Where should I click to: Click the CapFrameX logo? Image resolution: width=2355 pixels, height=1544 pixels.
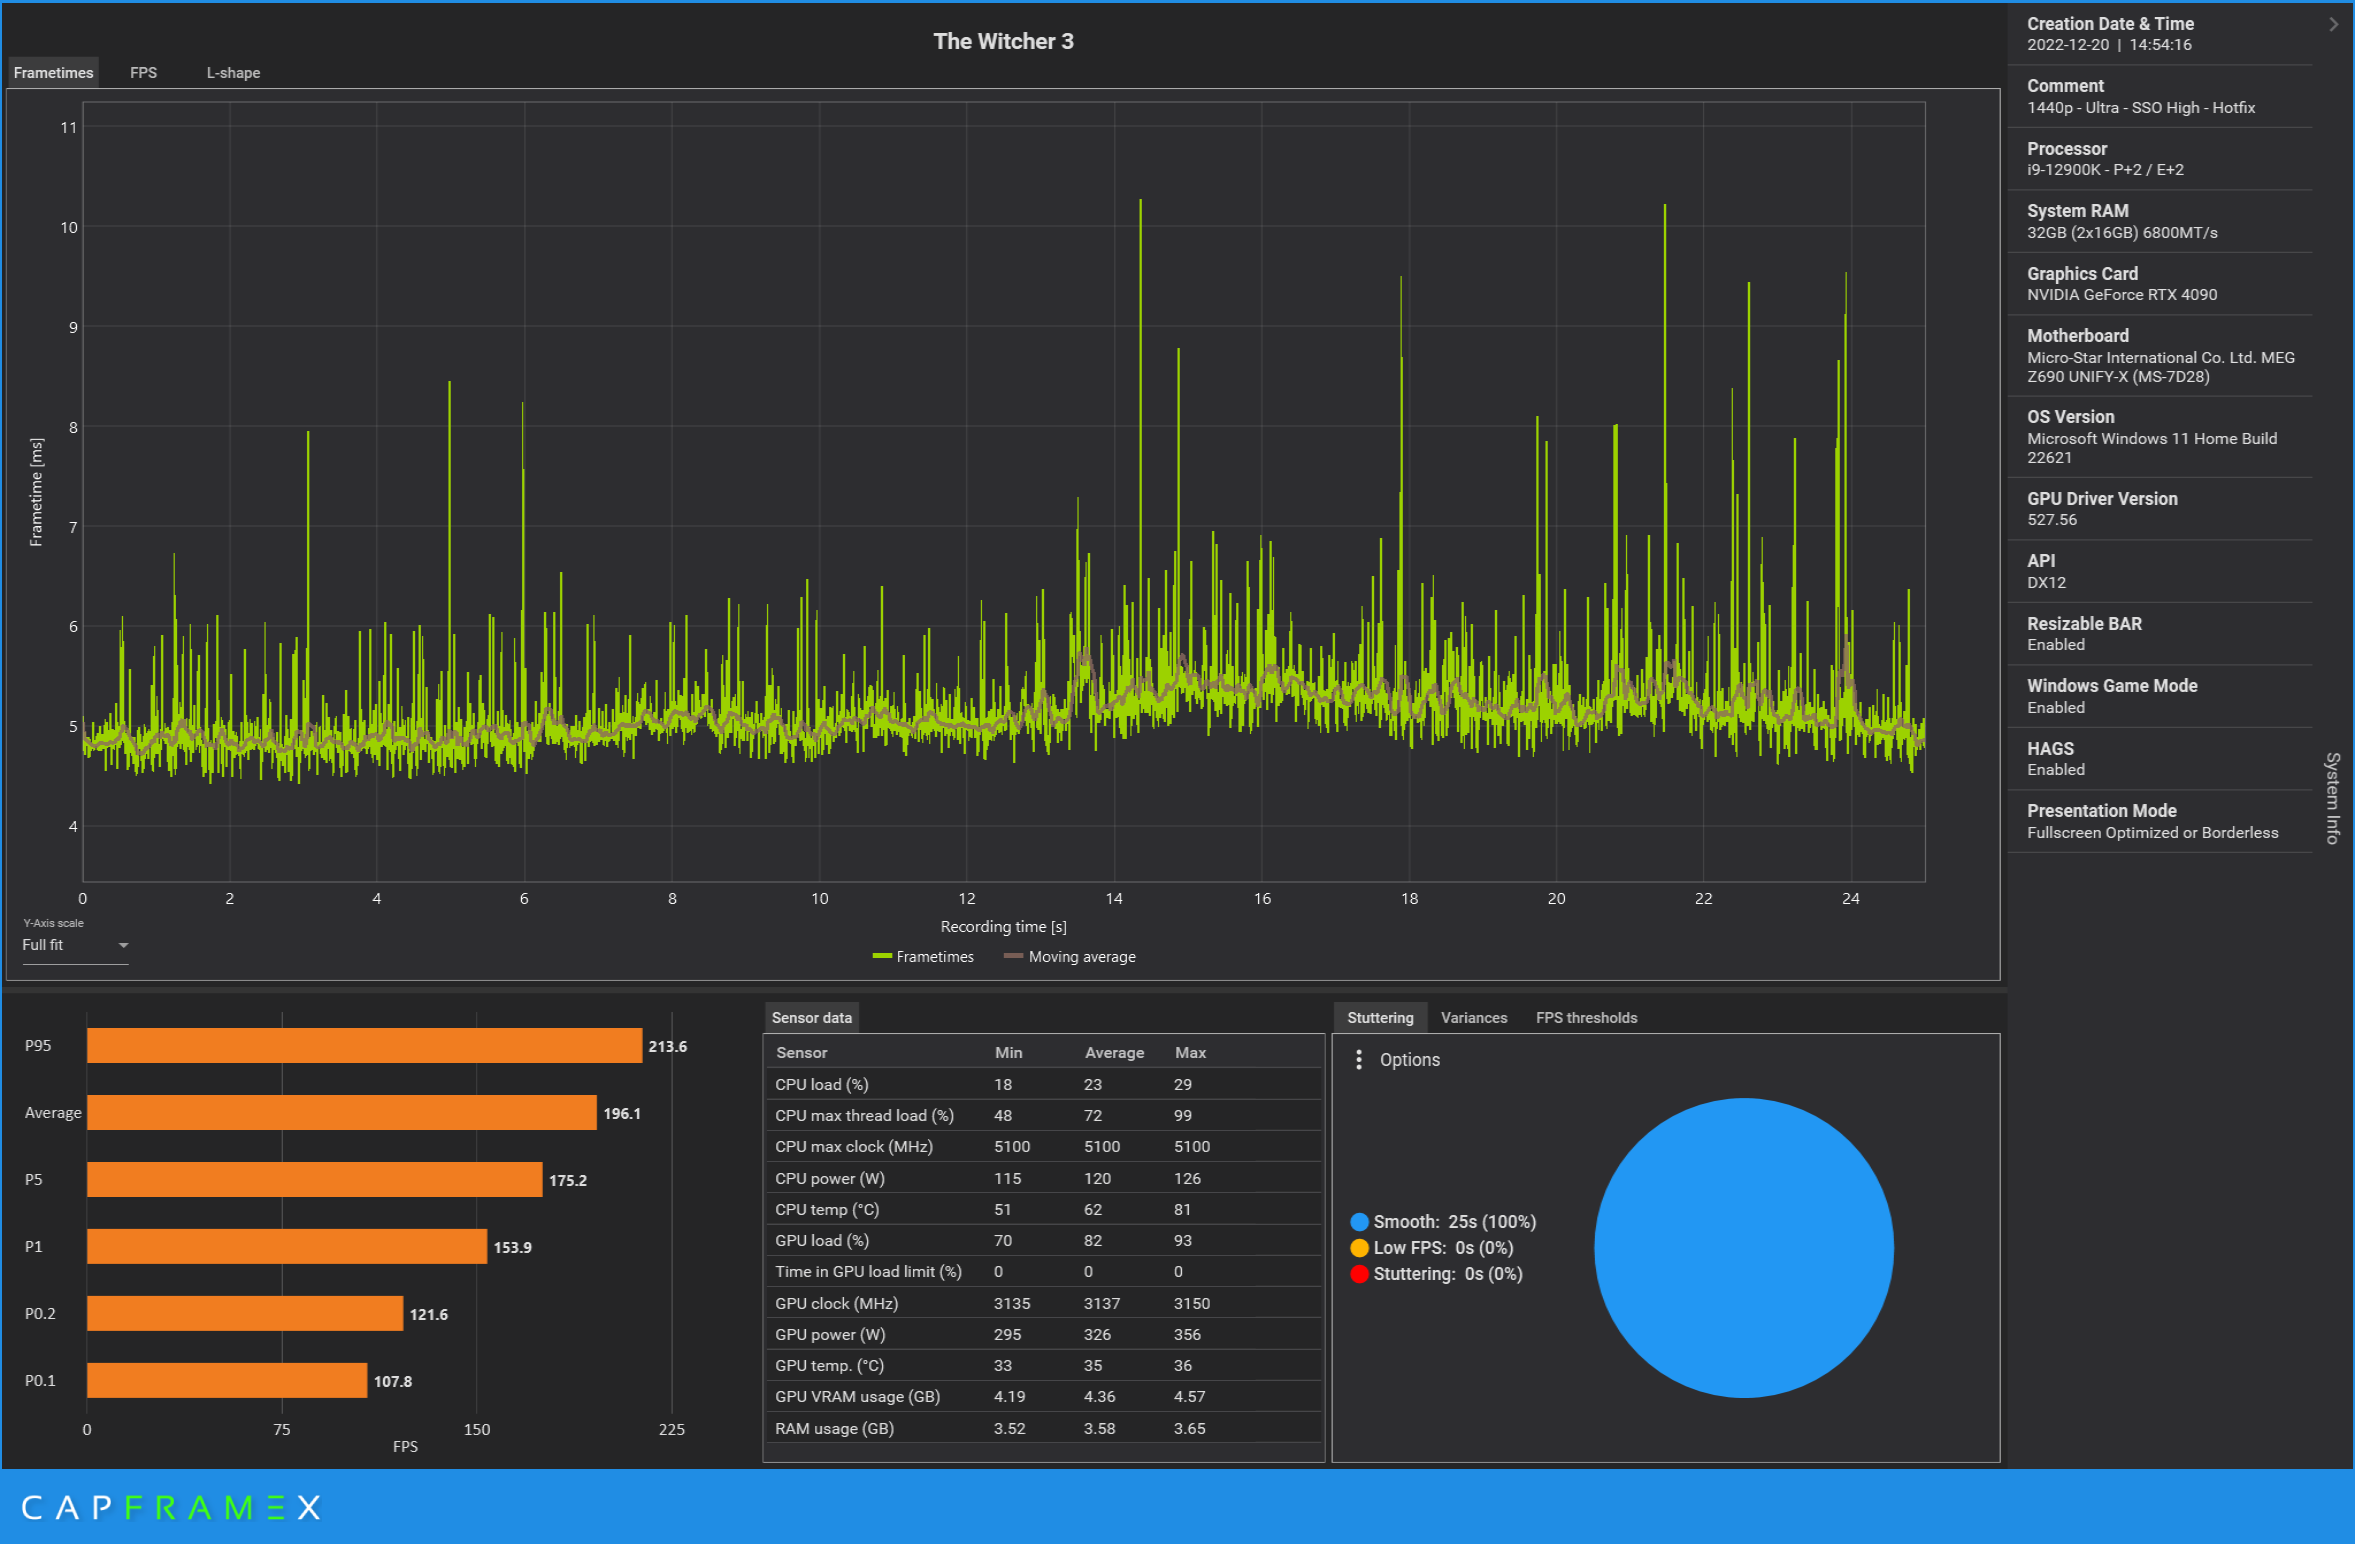[x=170, y=1507]
